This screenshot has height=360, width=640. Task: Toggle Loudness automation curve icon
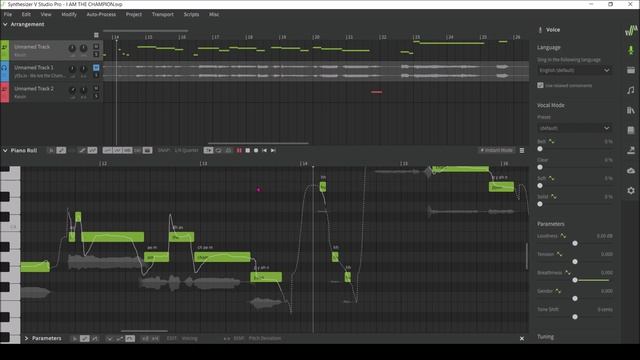pos(563,236)
